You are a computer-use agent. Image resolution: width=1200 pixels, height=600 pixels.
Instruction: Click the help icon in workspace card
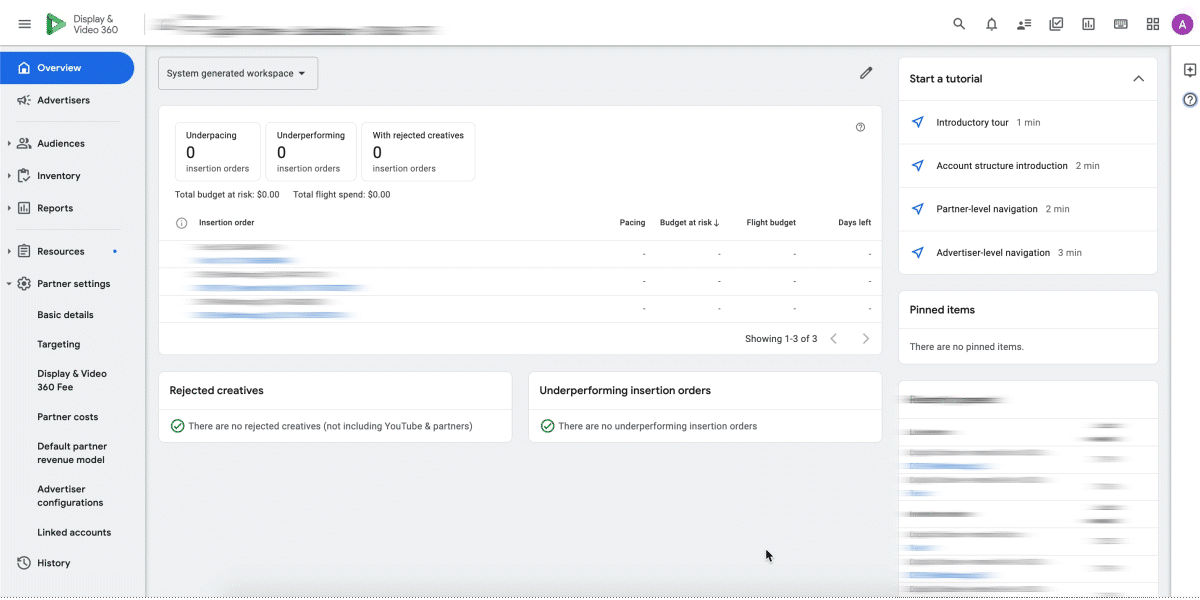(x=860, y=127)
